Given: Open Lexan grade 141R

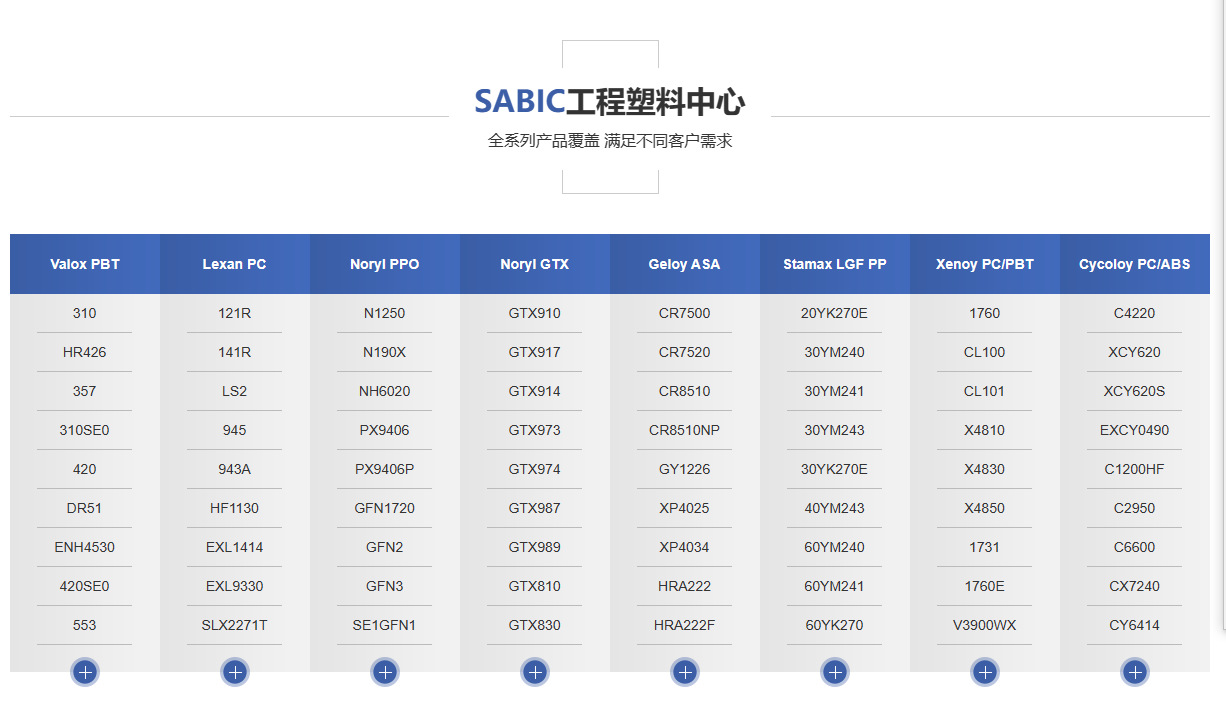Looking at the screenshot, I should coord(235,352).
